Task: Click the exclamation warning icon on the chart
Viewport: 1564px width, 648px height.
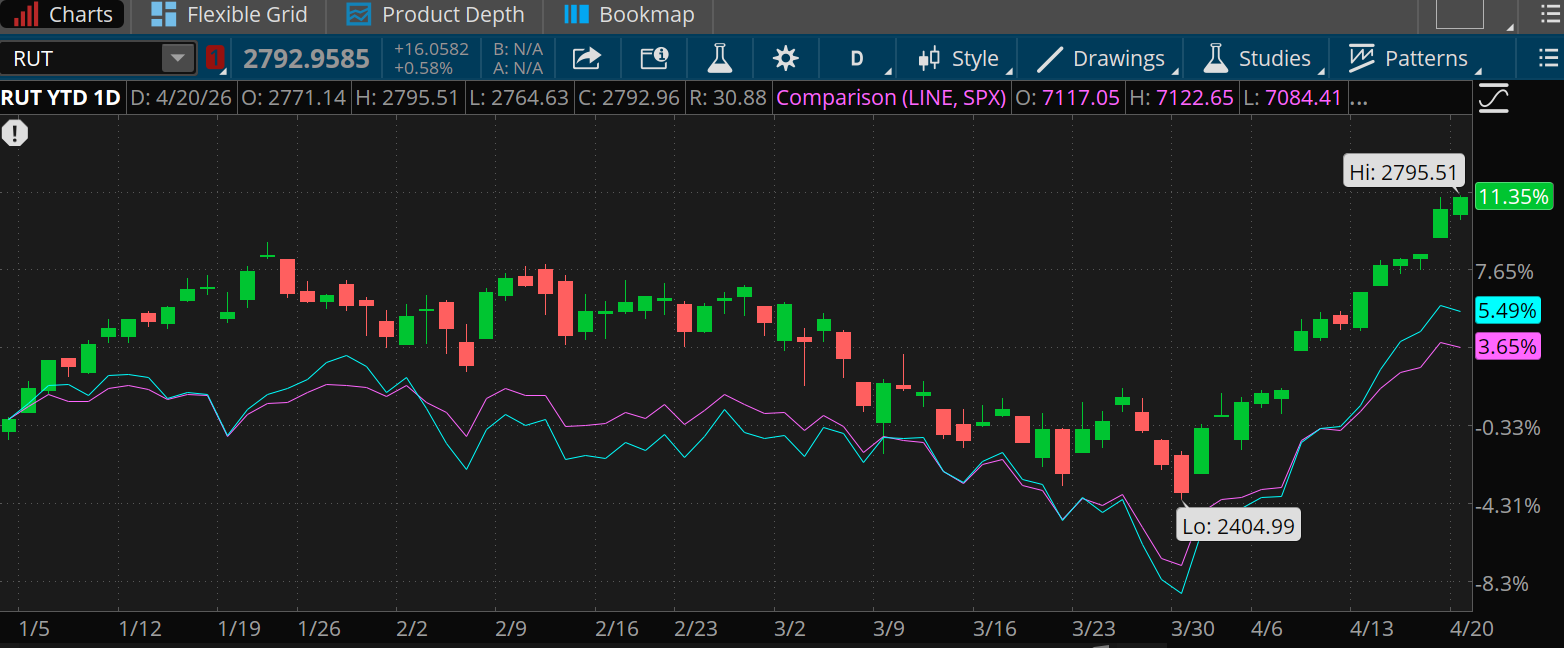Action: (x=15, y=132)
